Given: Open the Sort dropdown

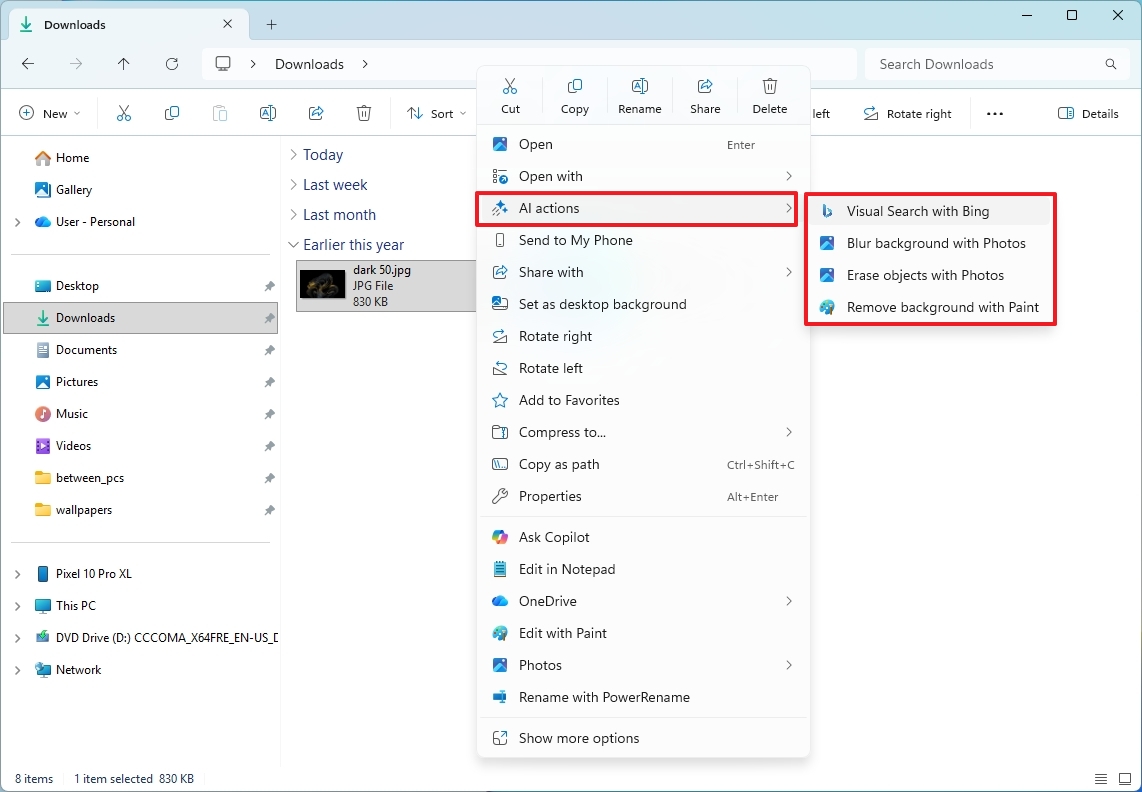Looking at the screenshot, I should (x=435, y=113).
